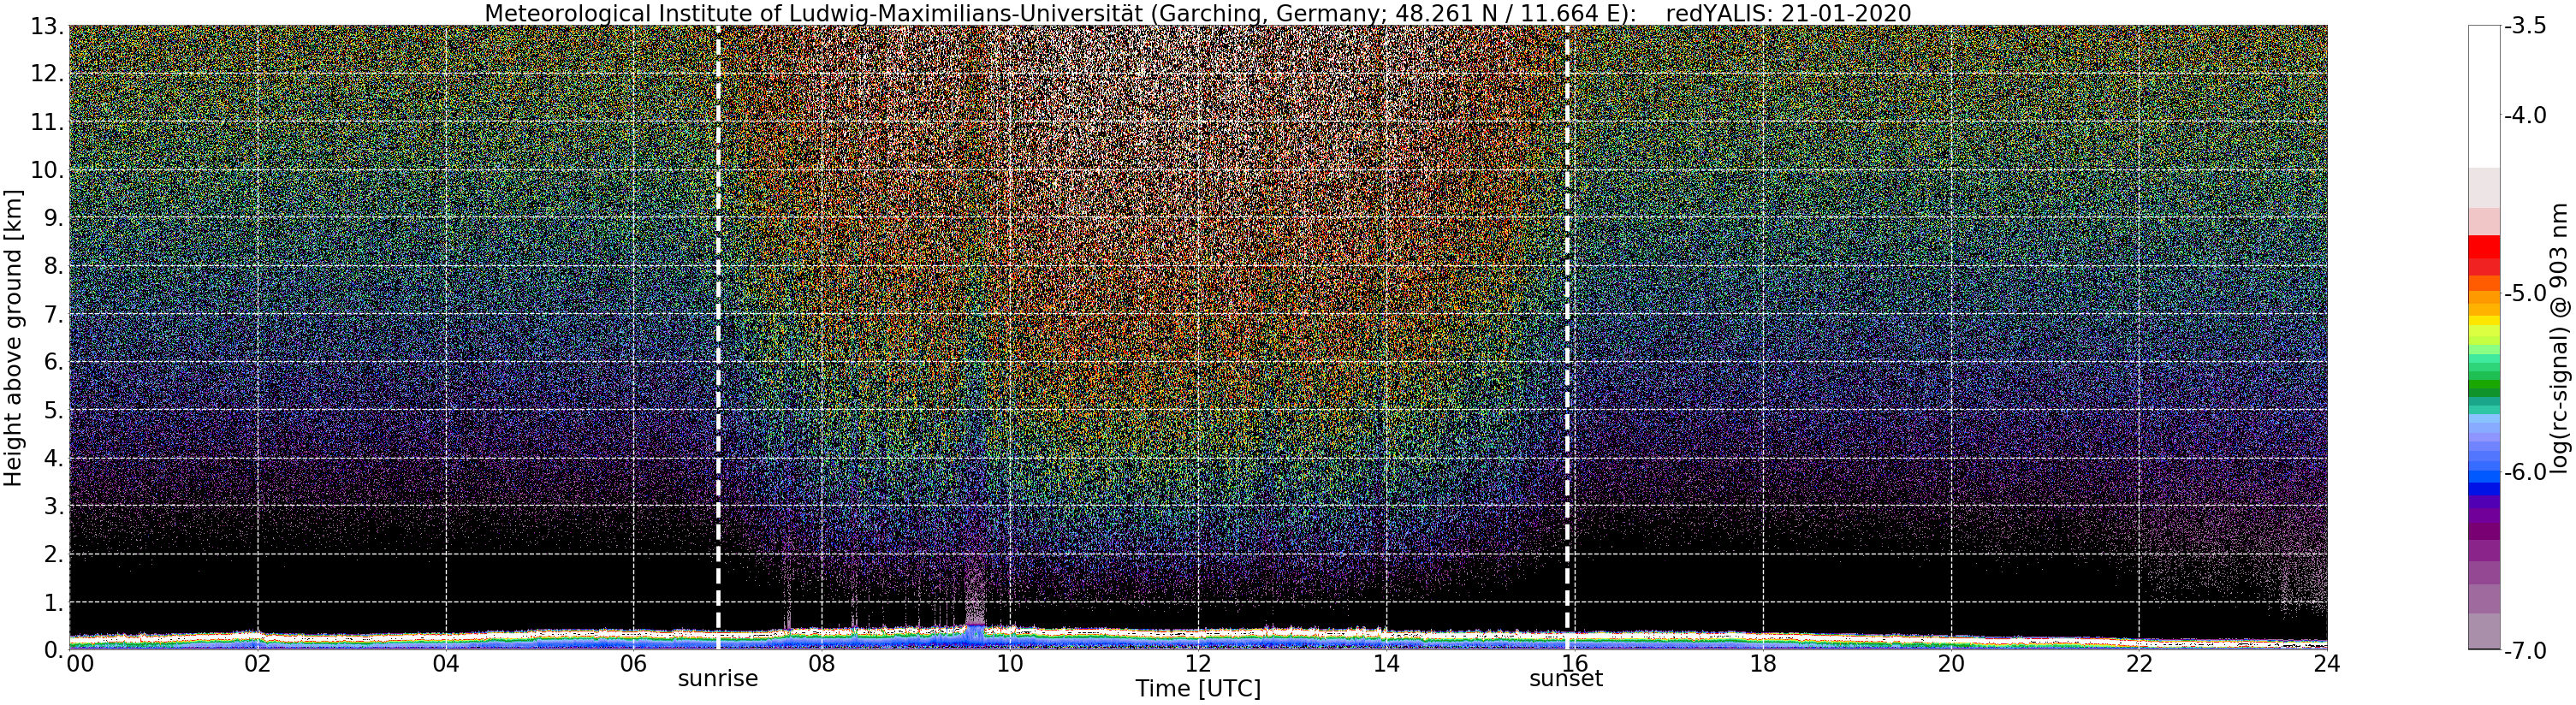Click the sunrise dashed vertical marker line

tap(719, 337)
